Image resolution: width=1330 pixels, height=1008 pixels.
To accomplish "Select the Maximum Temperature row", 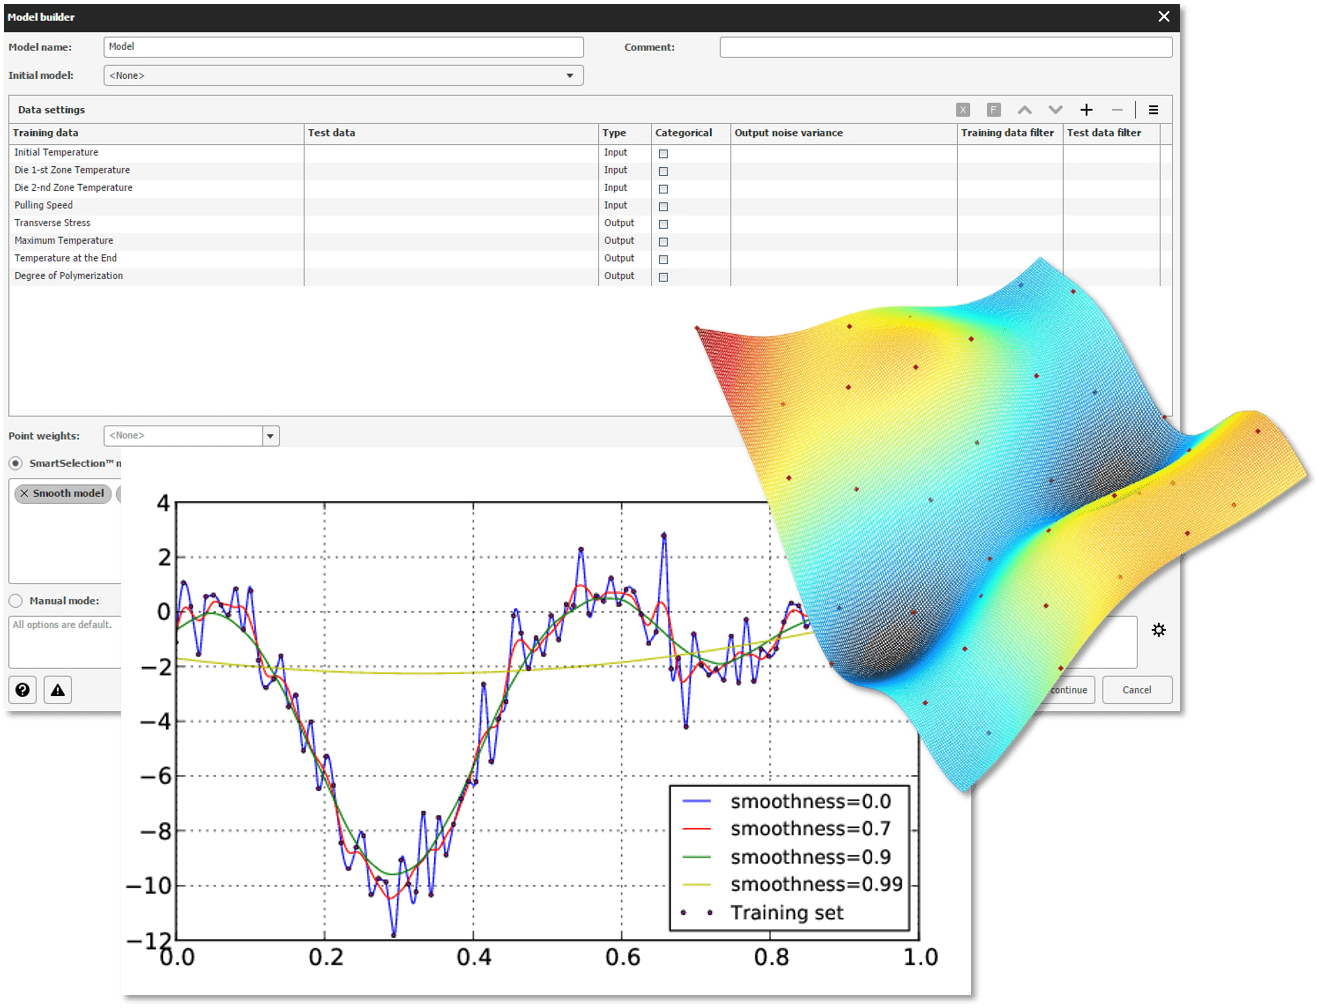I will click(x=590, y=241).
